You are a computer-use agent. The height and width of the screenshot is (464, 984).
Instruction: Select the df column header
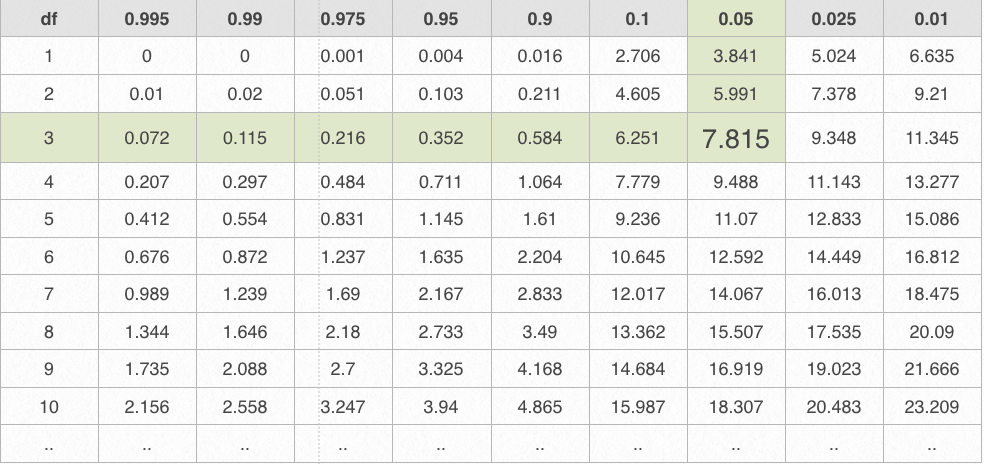coord(48,19)
